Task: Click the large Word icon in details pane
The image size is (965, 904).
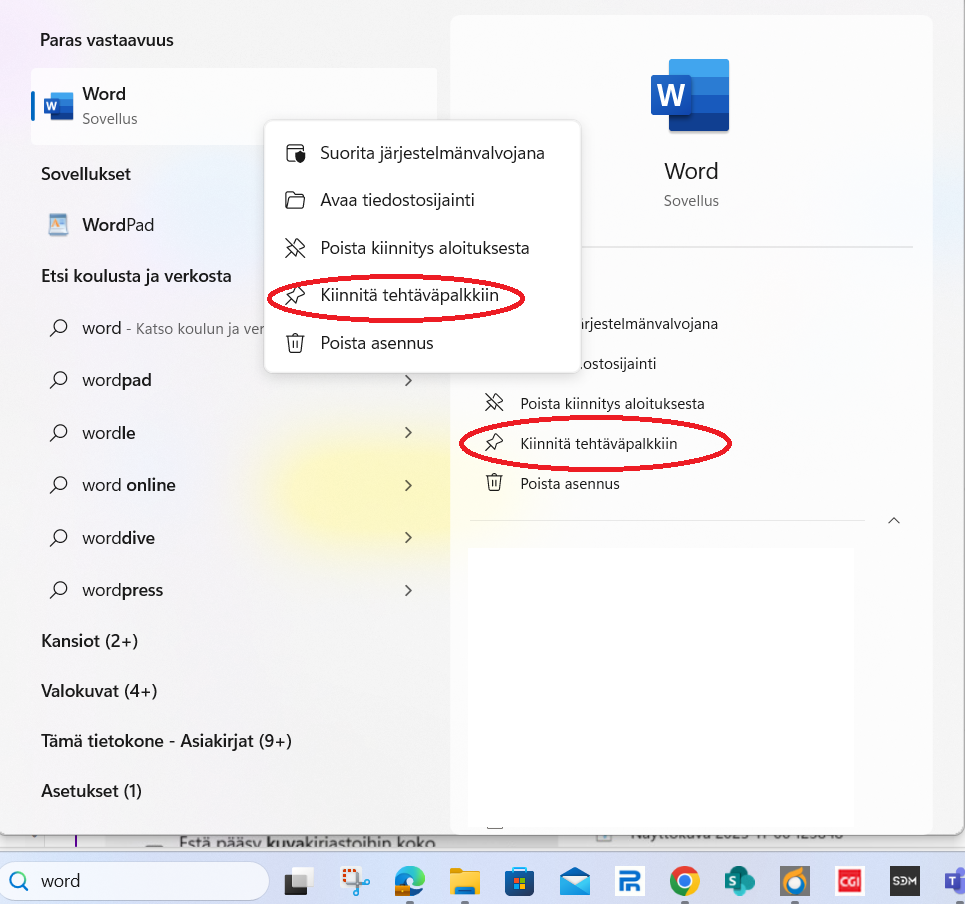Action: tap(690, 96)
